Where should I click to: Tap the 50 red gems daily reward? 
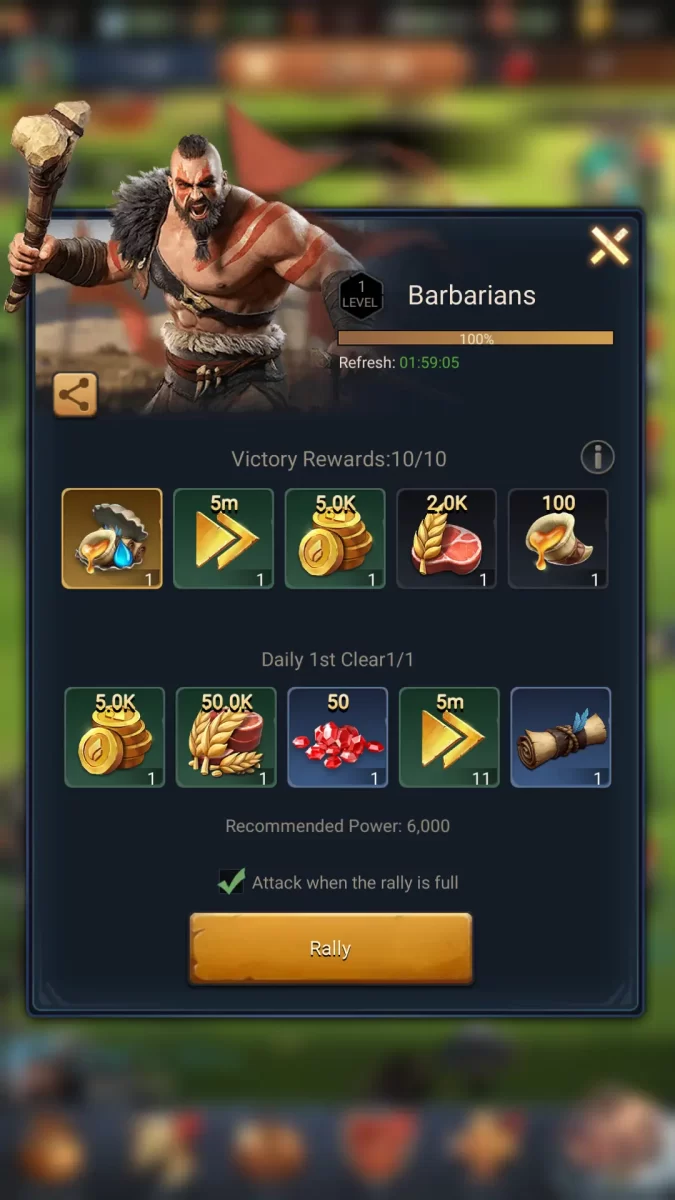(338, 737)
